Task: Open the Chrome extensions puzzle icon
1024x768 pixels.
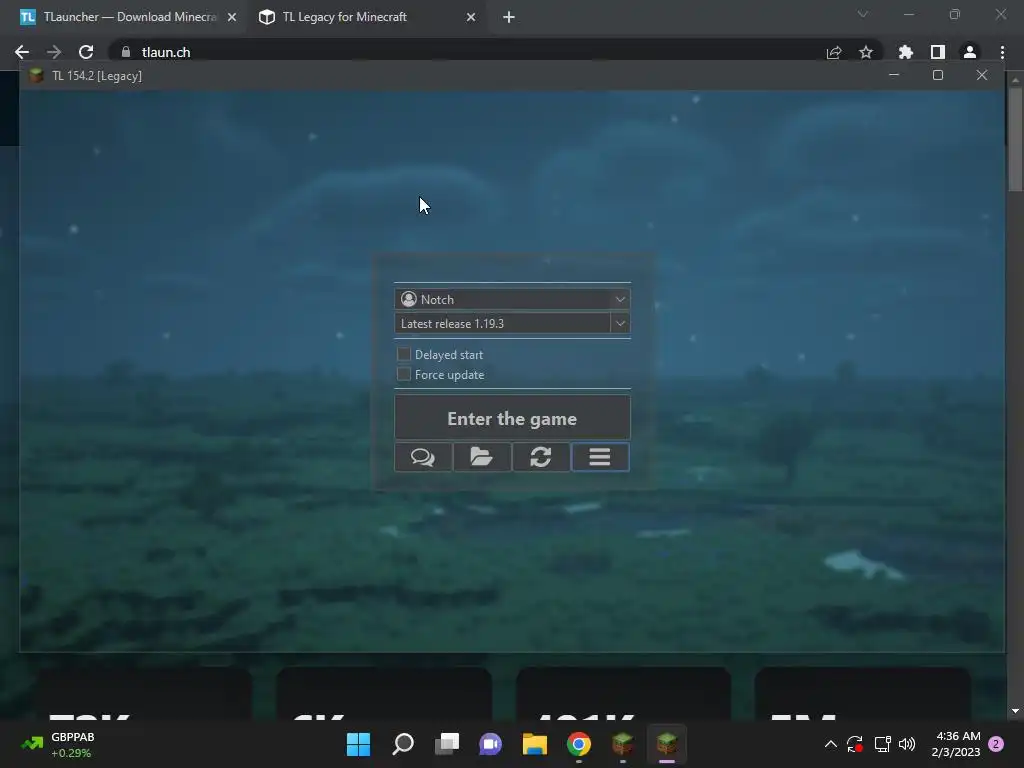Action: (x=906, y=52)
